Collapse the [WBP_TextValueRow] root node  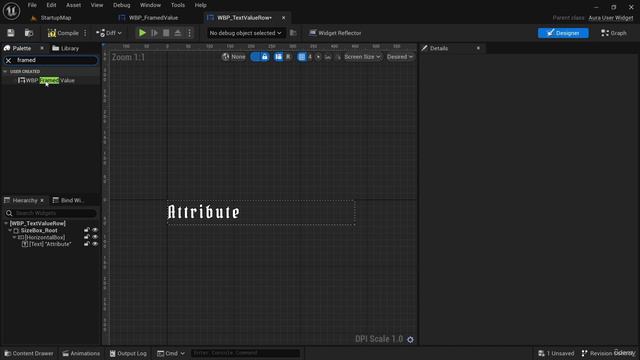[6, 224]
